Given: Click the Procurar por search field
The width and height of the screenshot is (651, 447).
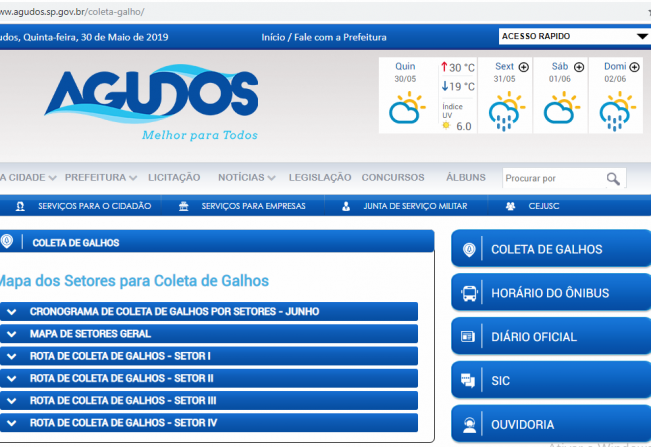Looking at the screenshot, I should pyautogui.click(x=552, y=179).
